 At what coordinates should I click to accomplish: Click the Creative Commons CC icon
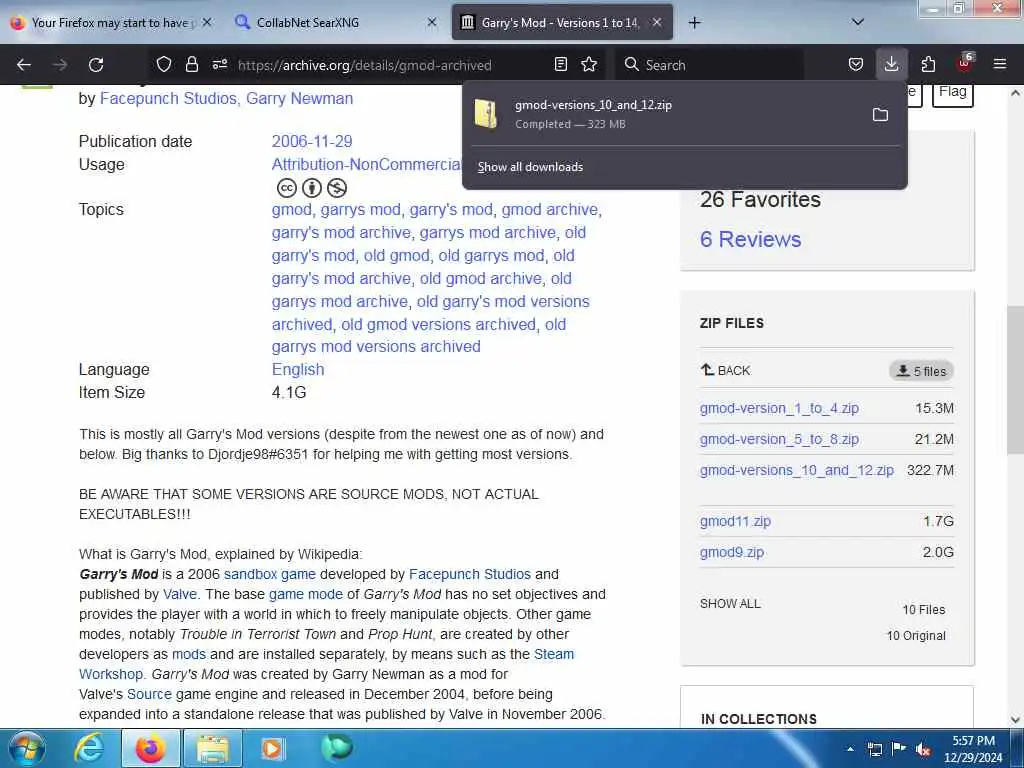[287, 188]
